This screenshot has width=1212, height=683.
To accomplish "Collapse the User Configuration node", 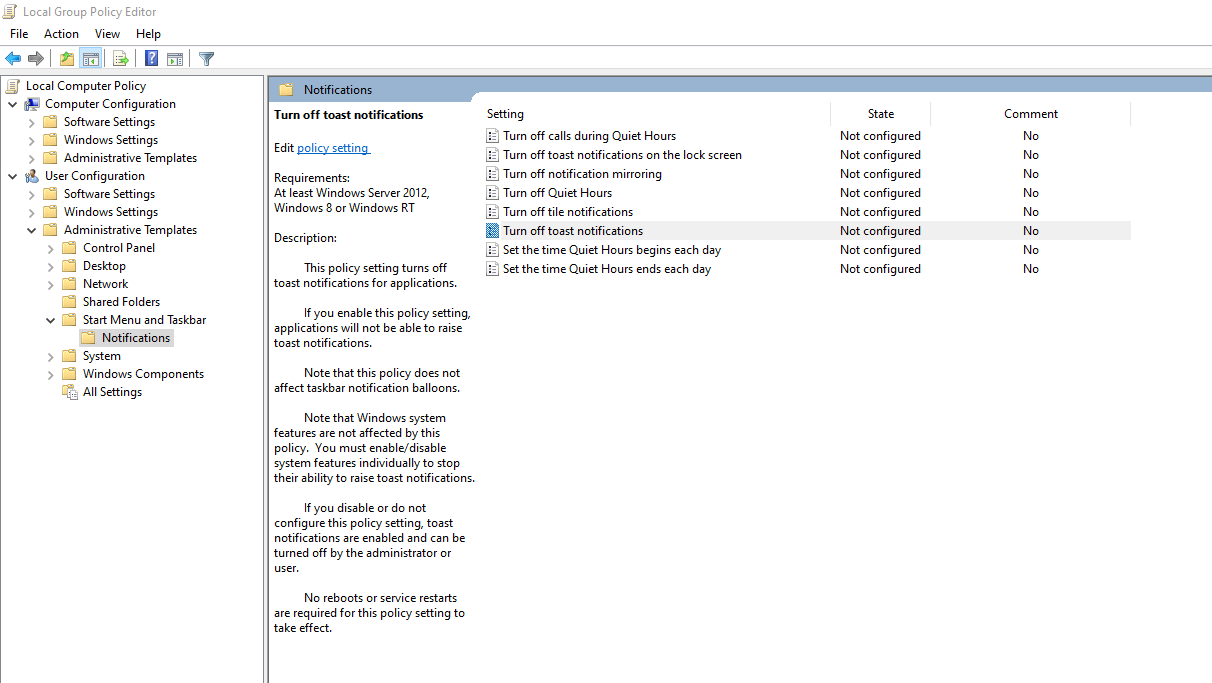I will click(x=12, y=176).
